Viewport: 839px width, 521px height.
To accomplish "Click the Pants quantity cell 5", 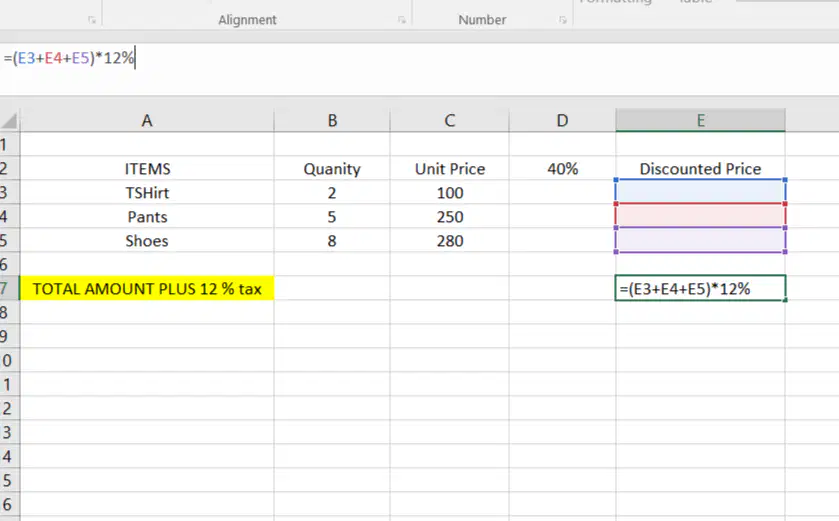I will 332,217.
